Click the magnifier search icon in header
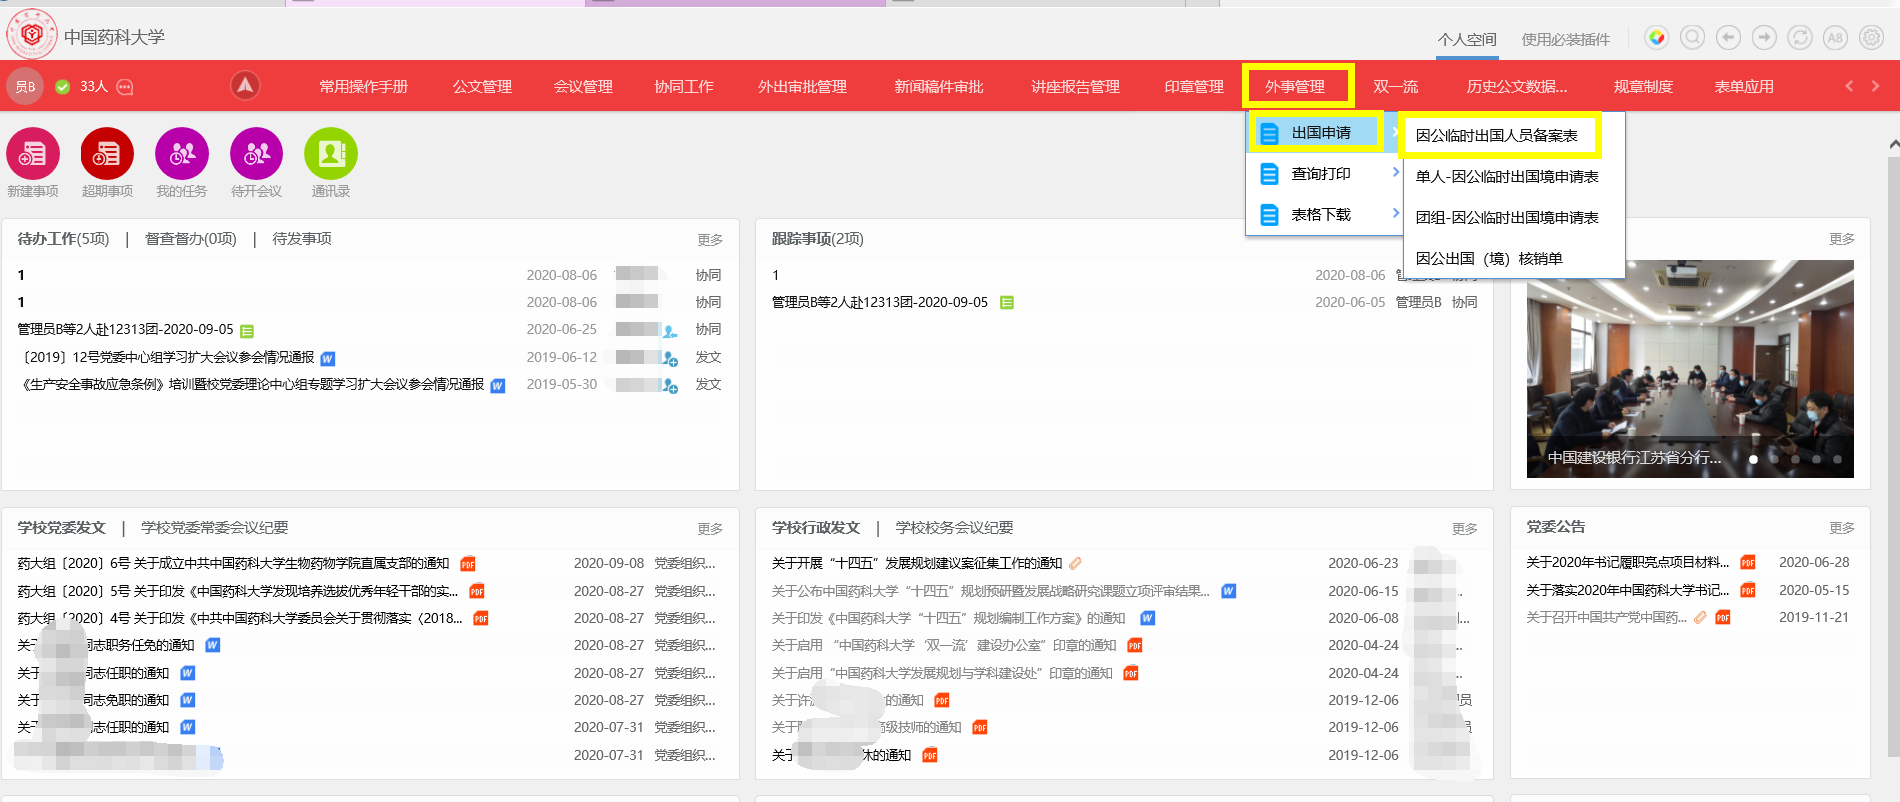This screenshot has height=802, width=1900. 1692,38
